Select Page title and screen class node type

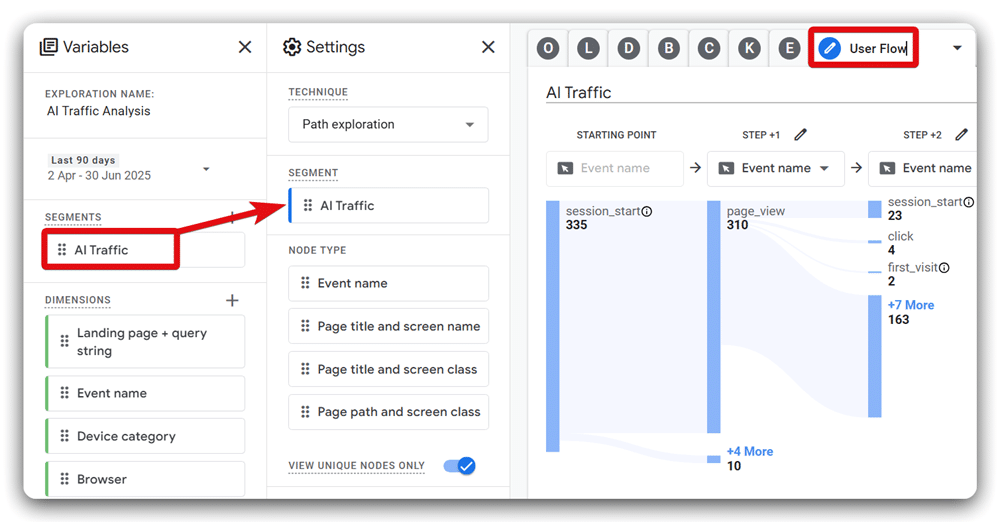tap(388, 369)
